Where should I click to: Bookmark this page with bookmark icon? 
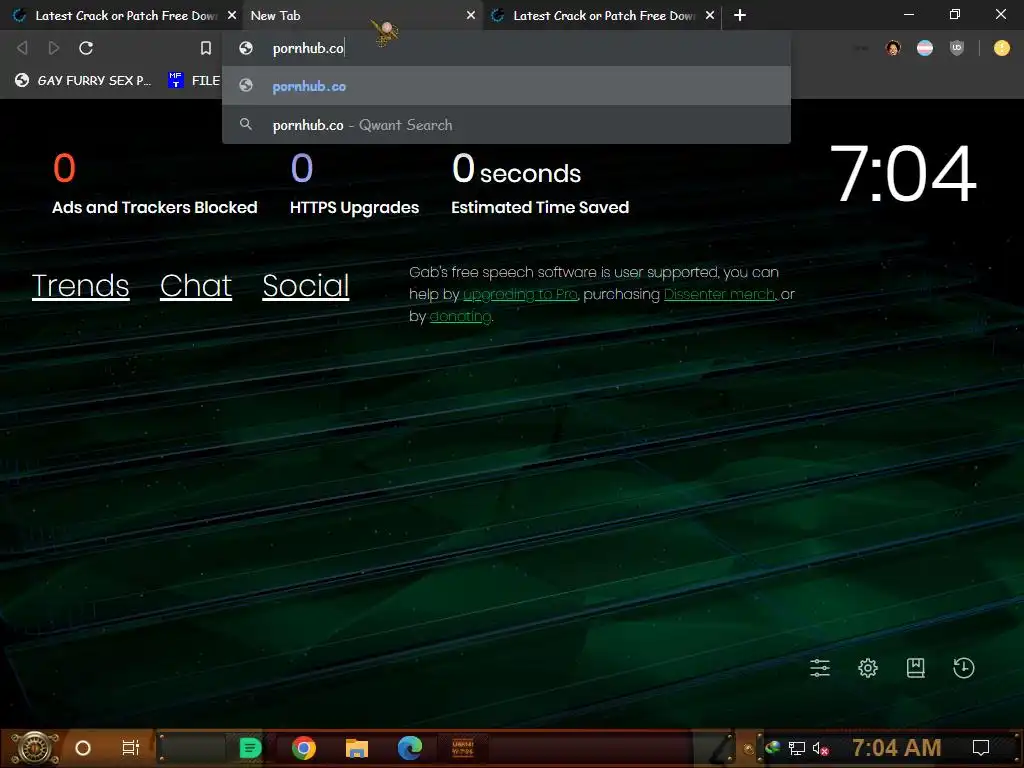click(x=206, y=48)
